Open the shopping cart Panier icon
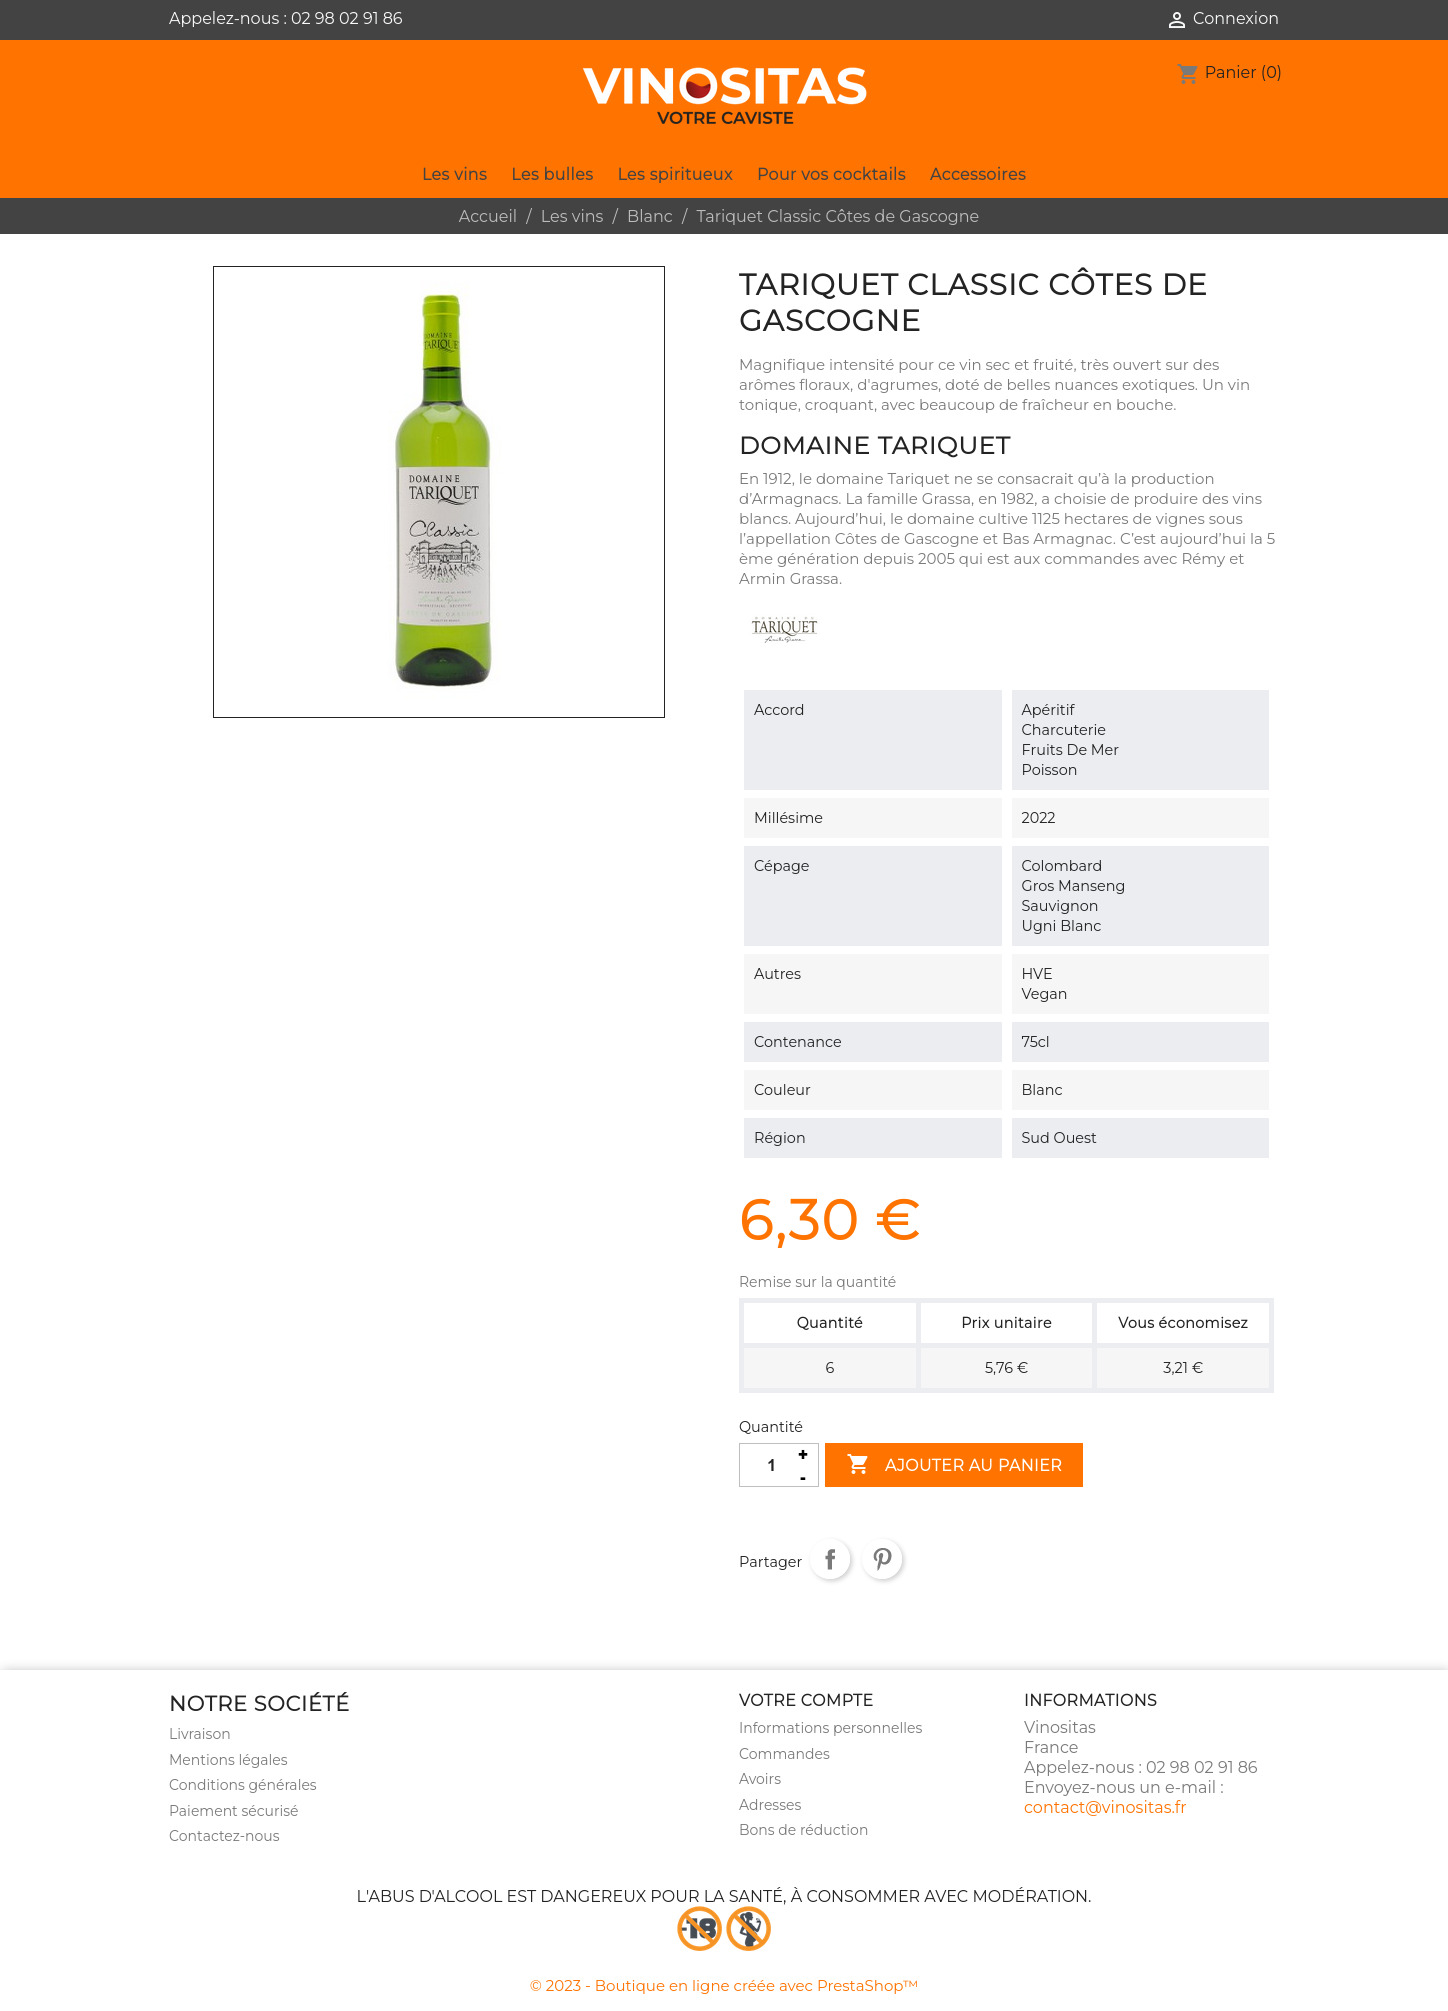Viewport: 1448px width, 2011px height. [x=1188, y=73]
